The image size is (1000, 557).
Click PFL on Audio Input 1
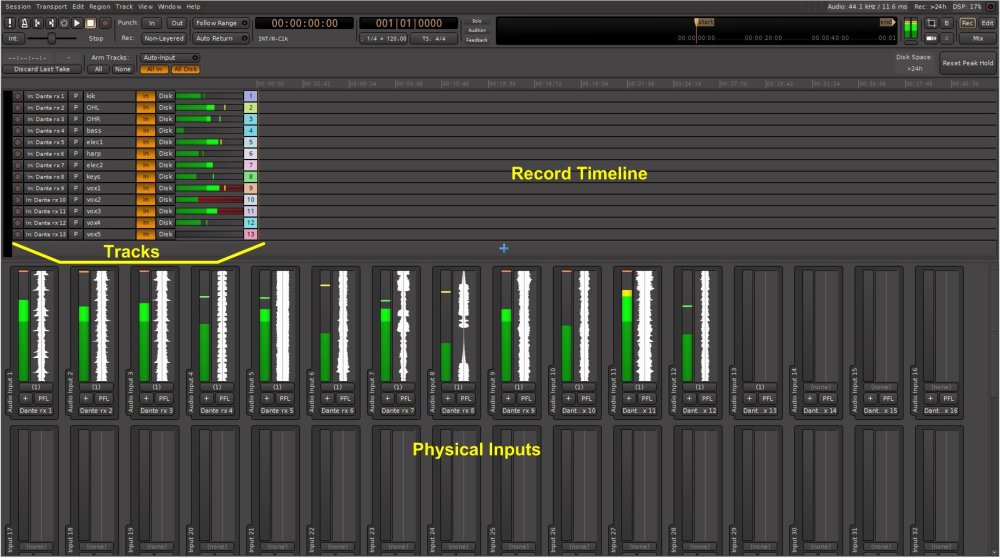coord(43,398)
